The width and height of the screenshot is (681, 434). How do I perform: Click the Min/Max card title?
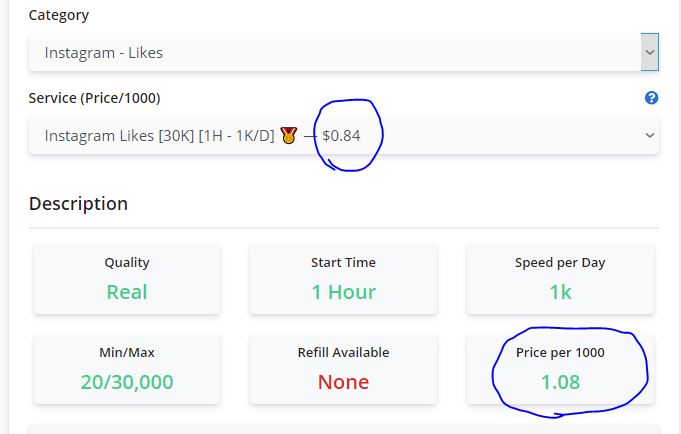pyautogui.click(x=127, y=352)
